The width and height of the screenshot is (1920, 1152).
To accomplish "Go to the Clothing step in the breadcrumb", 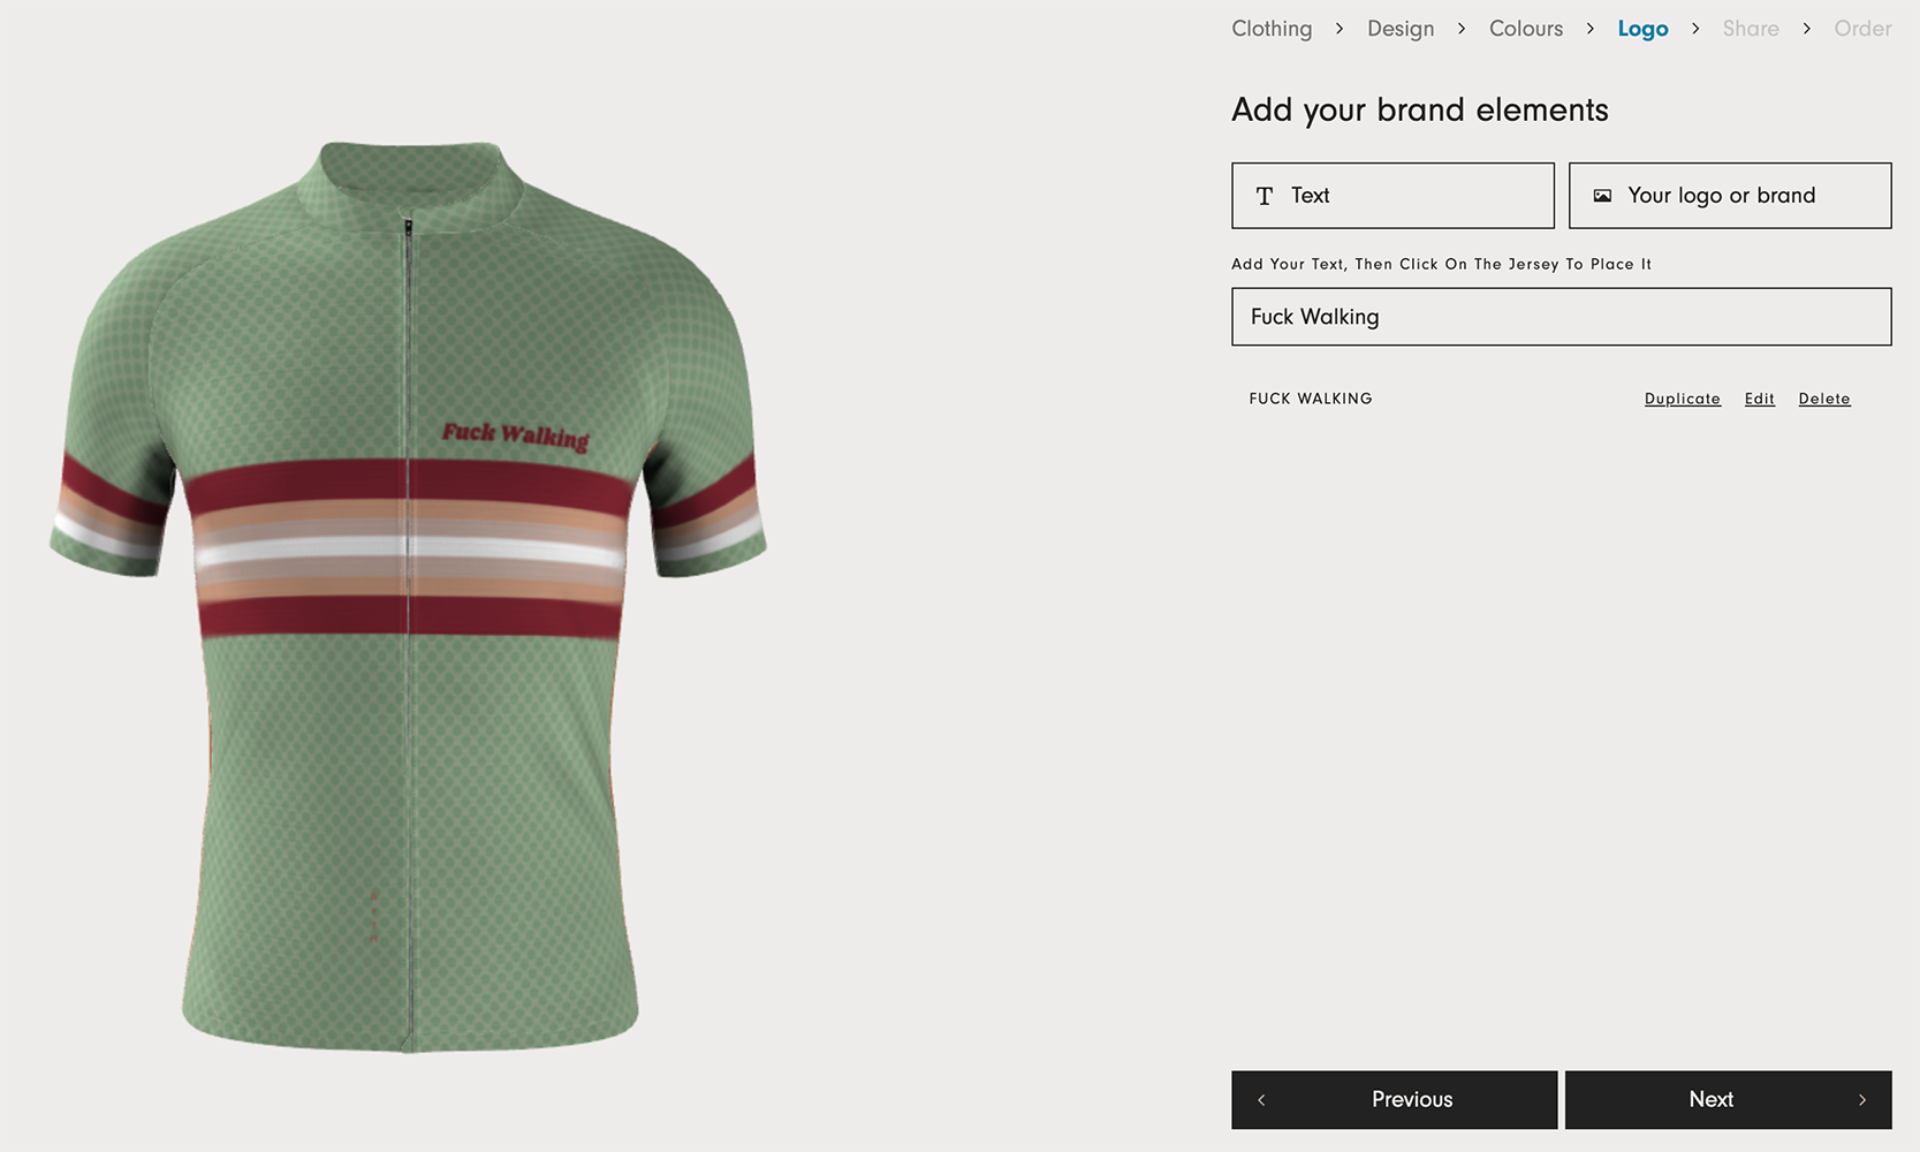I will click(x=1271, y=29).
